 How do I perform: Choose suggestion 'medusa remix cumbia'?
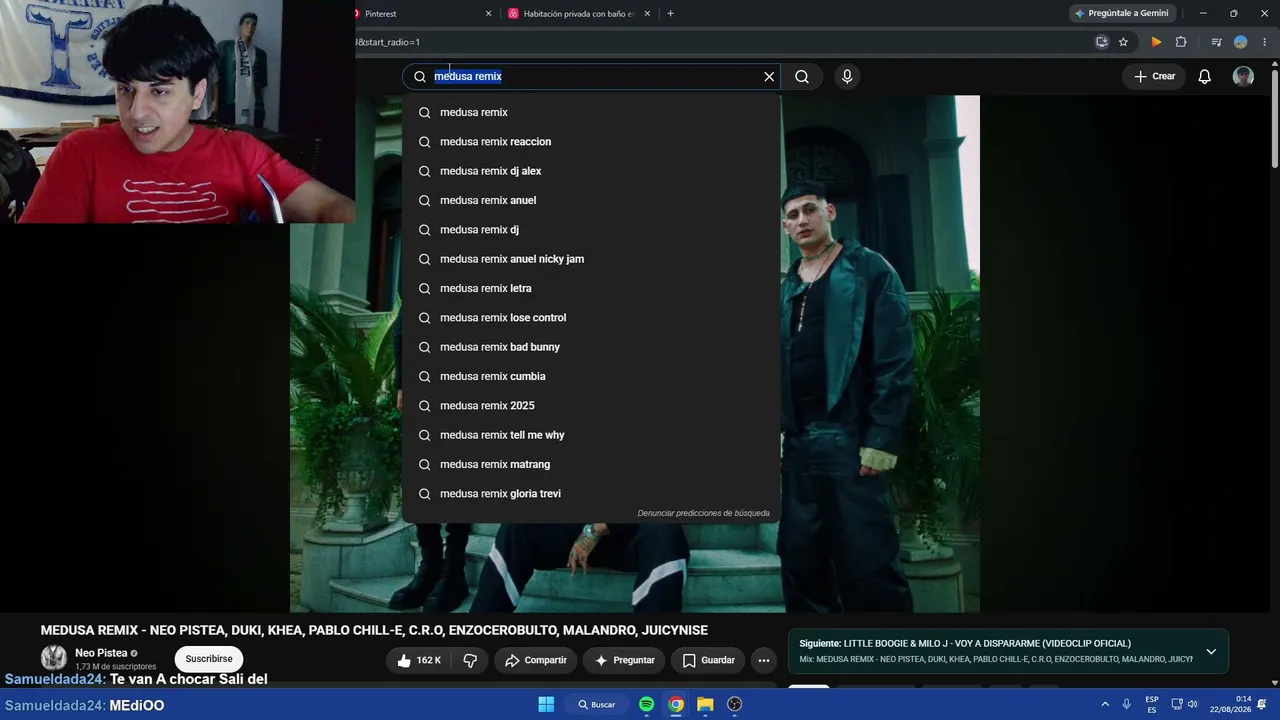coord(591,376)
